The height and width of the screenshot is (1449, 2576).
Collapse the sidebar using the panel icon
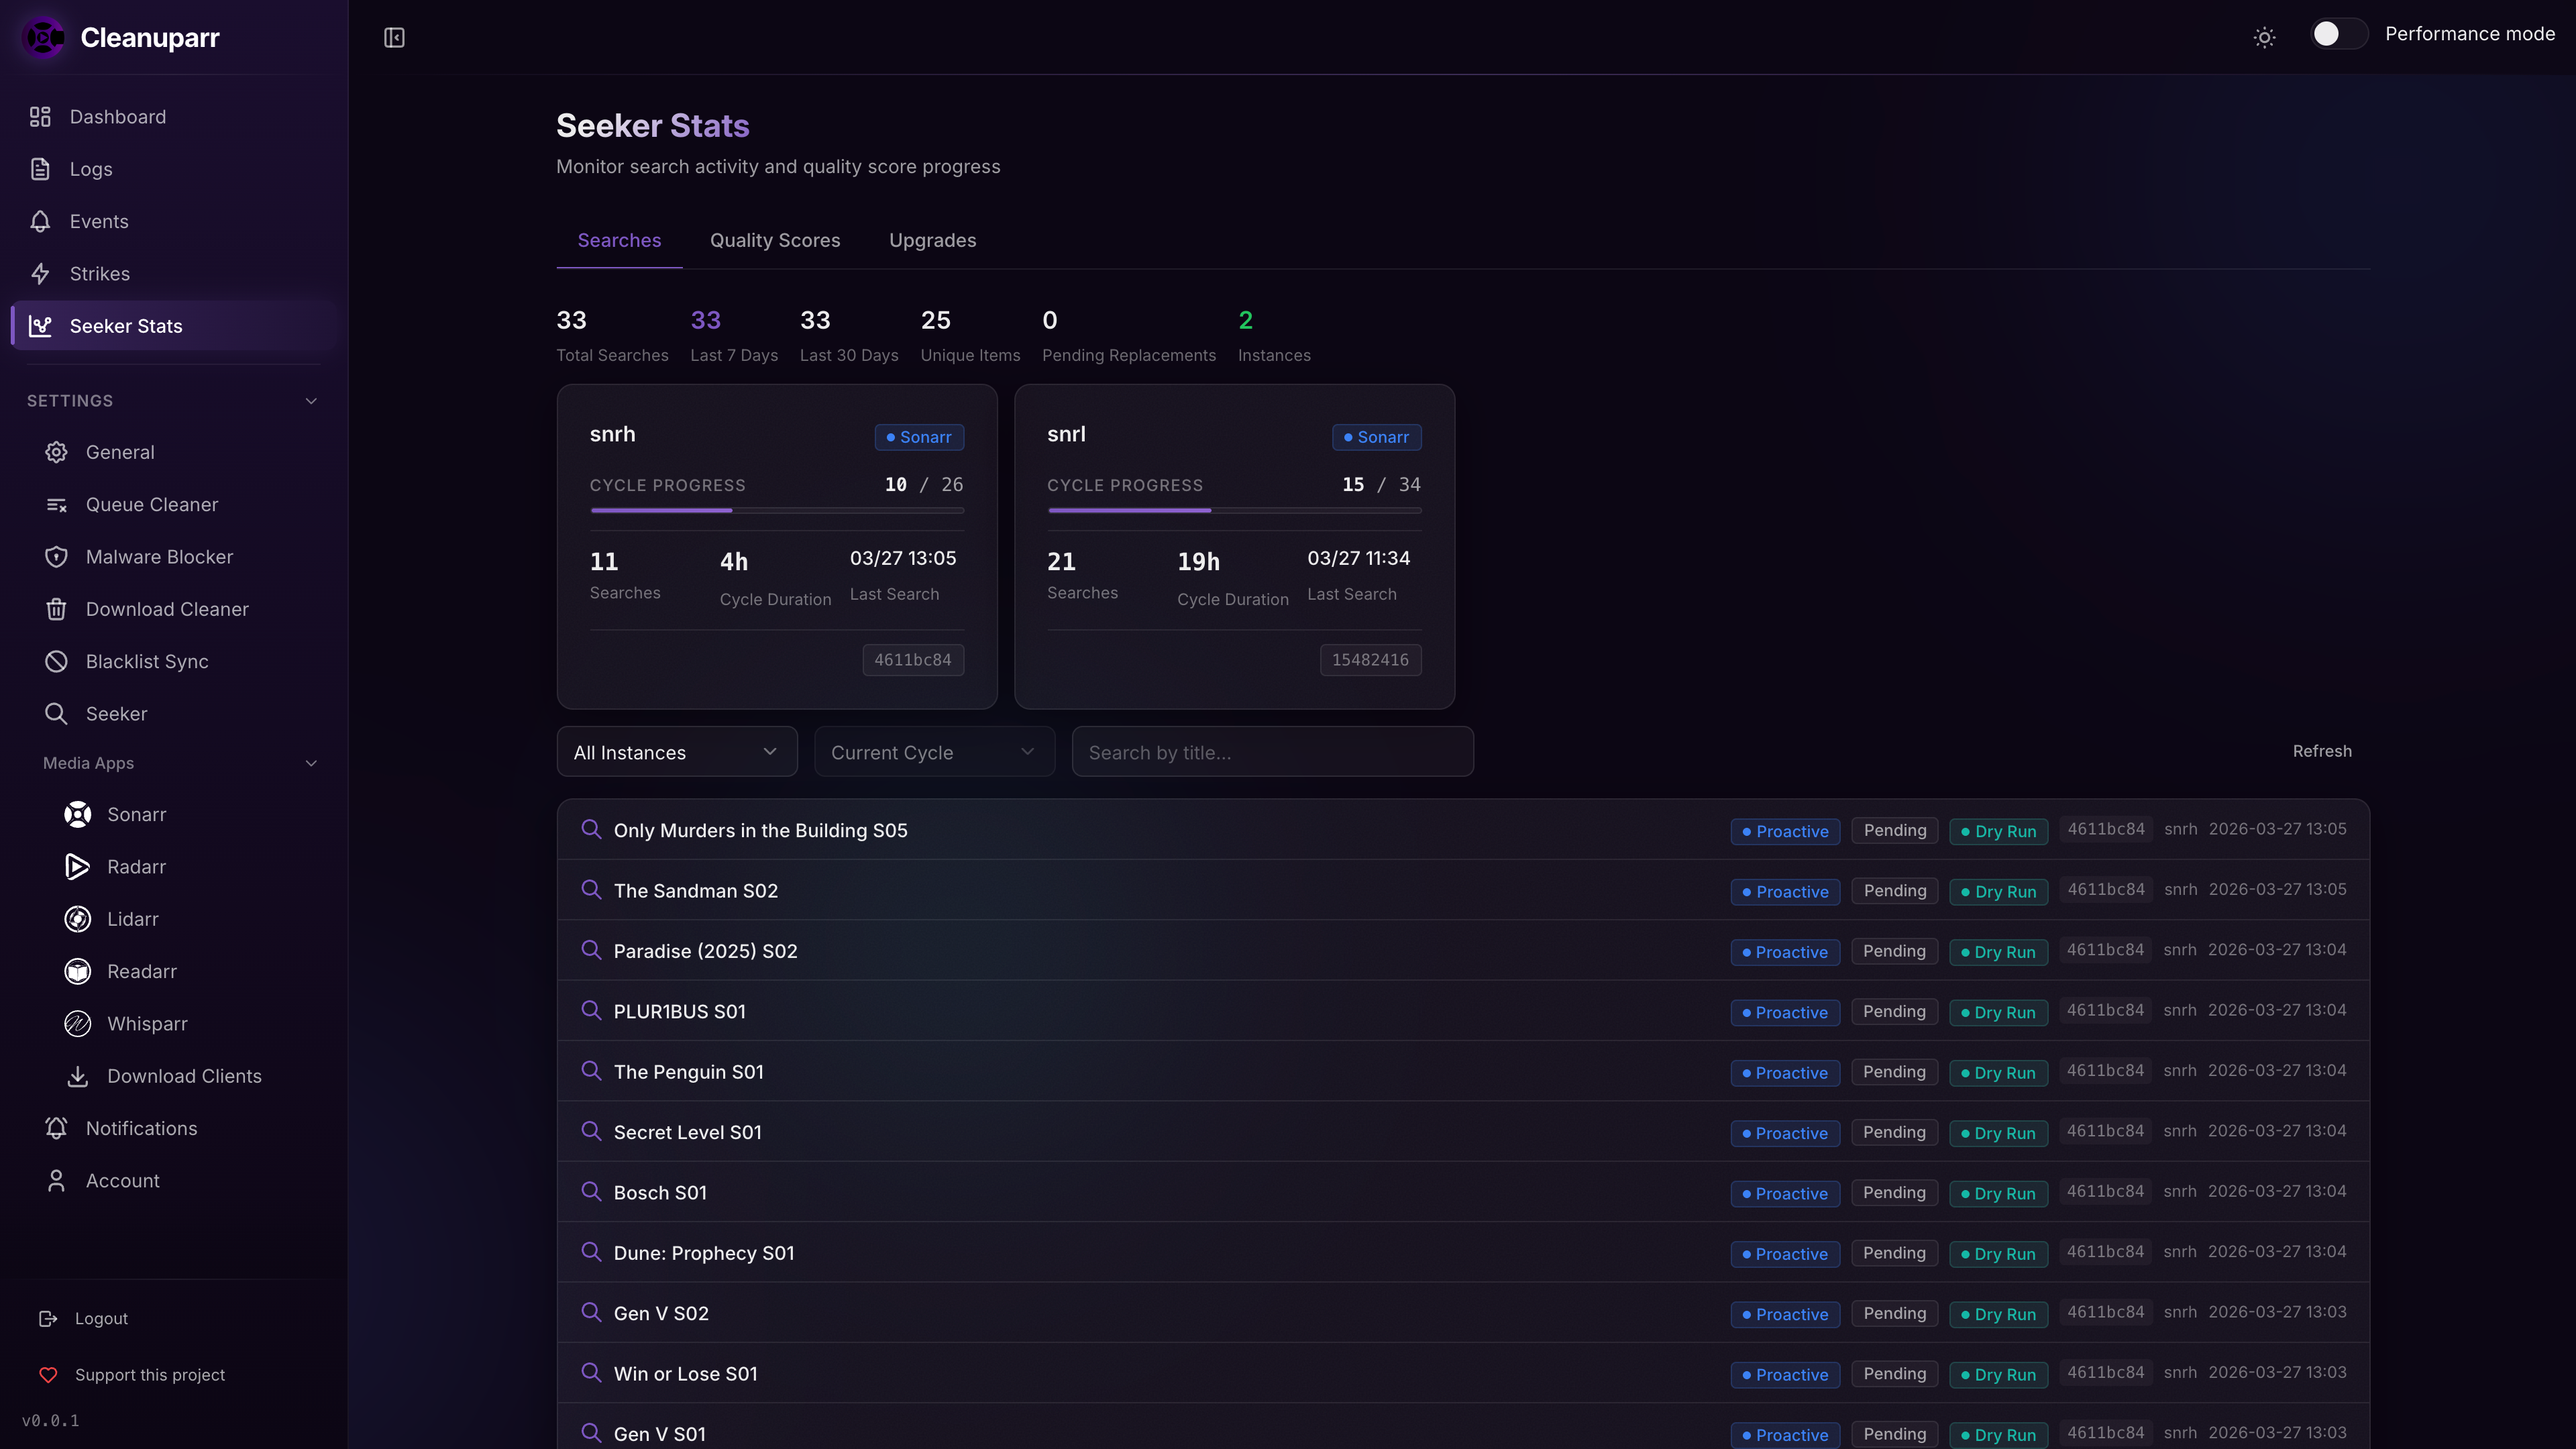point(394,38)
